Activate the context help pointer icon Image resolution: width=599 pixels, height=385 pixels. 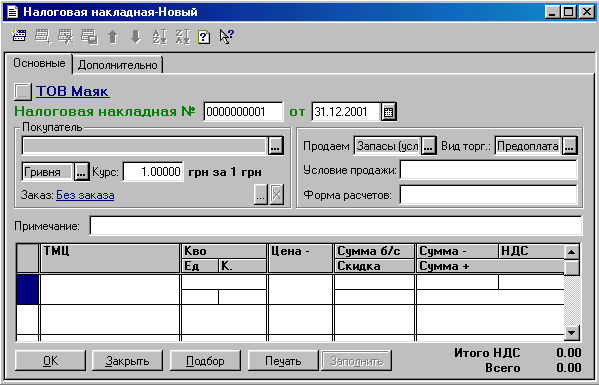click(227, 37)
